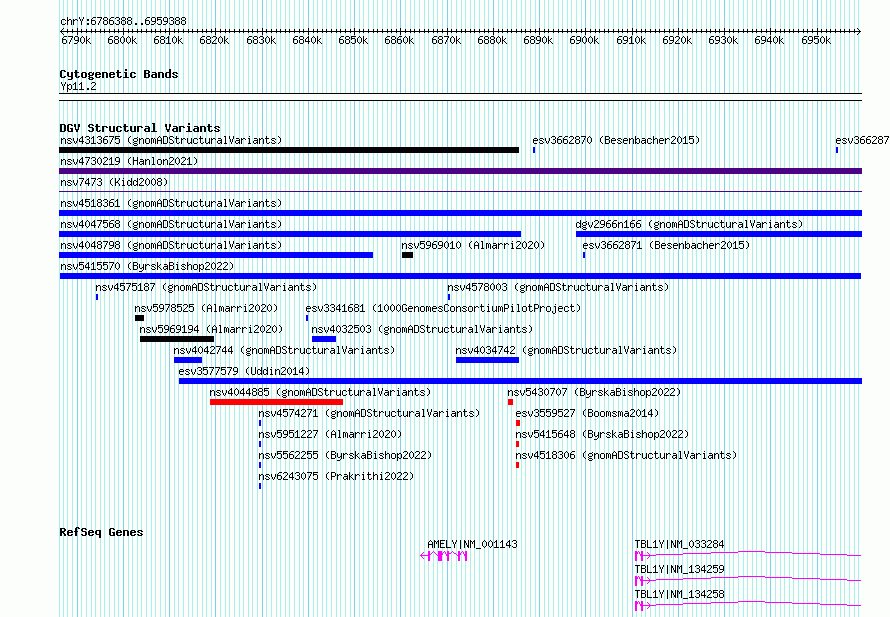Click the nsv6243075 (Prakrithi2022) label

(x=336, y=476)
